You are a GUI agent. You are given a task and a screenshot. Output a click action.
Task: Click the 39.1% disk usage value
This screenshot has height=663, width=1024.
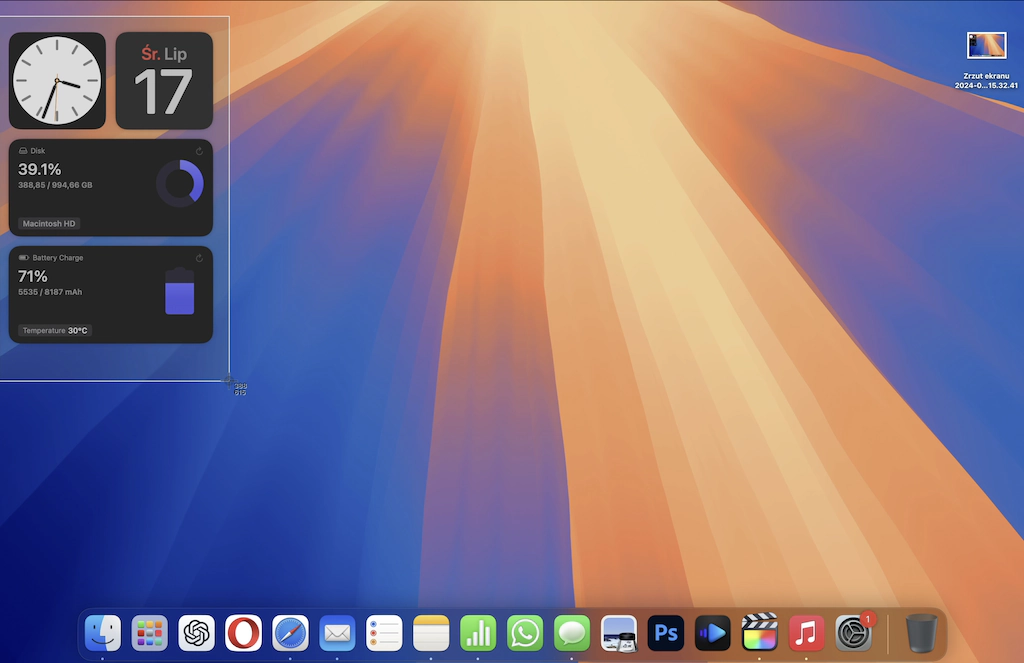(39, 170)
